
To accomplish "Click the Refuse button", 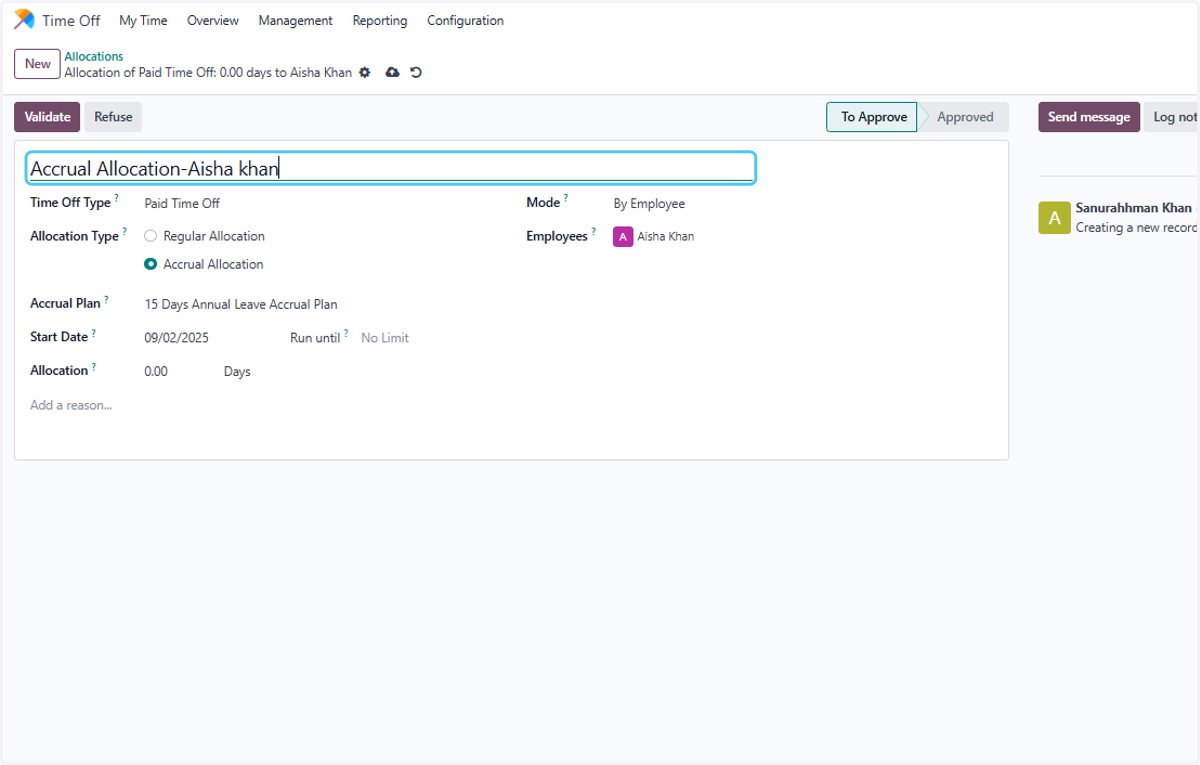I will click(x=113, y=117).
